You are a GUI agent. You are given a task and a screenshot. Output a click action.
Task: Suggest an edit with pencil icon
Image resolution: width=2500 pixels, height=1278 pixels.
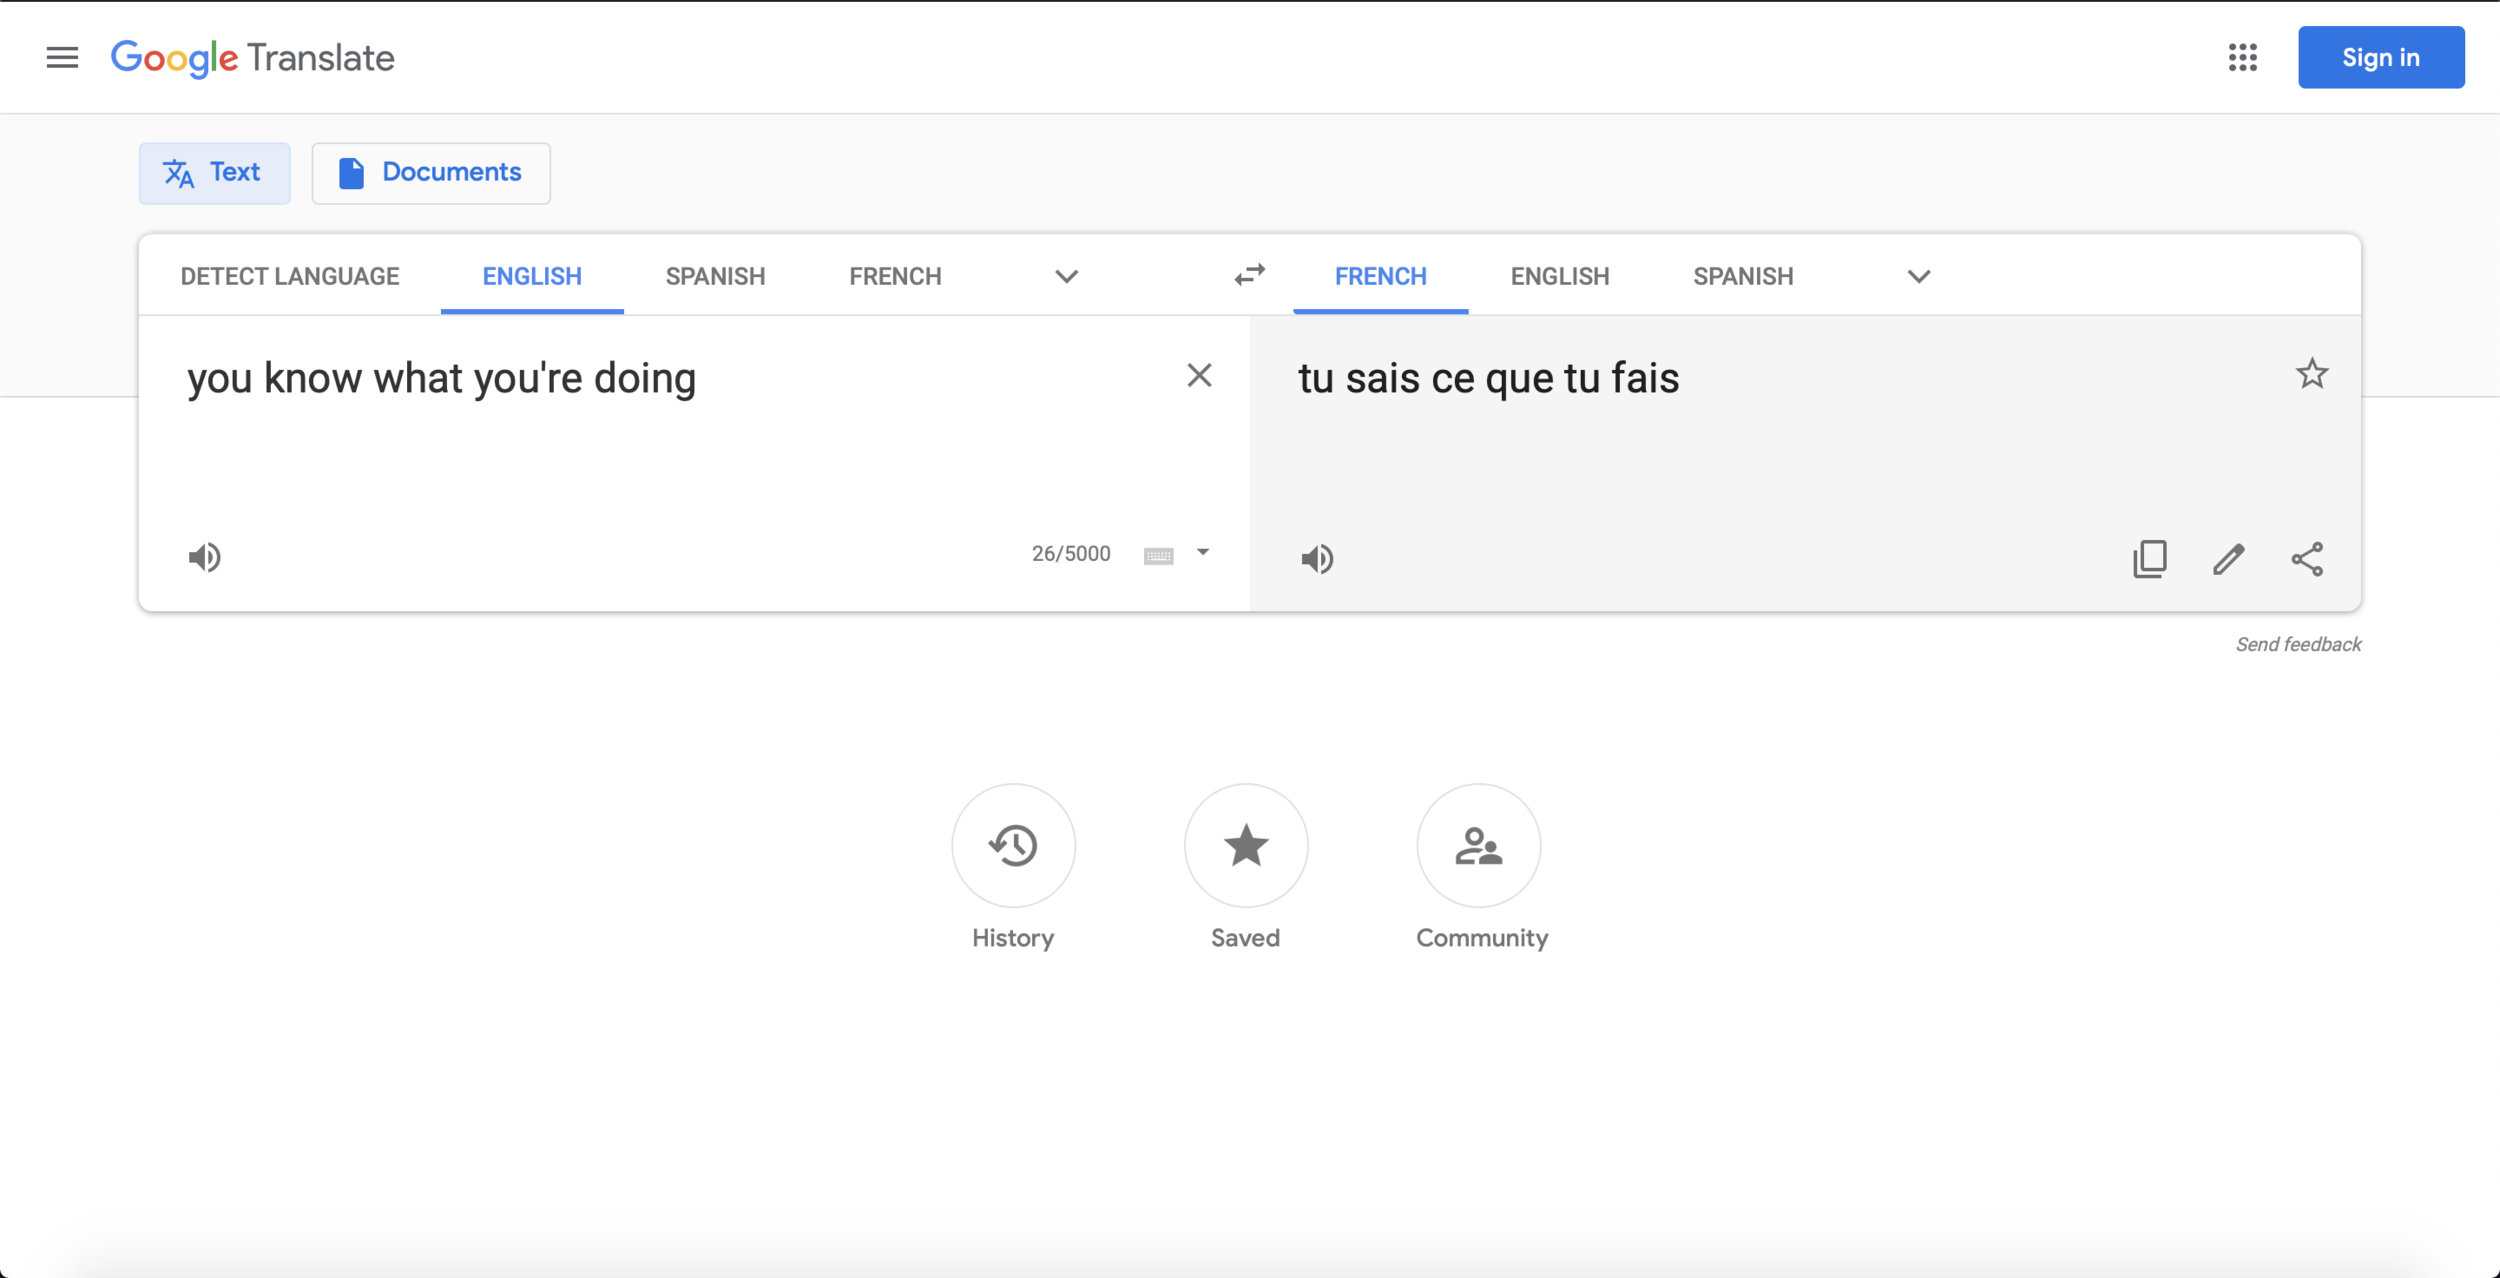2229,559
